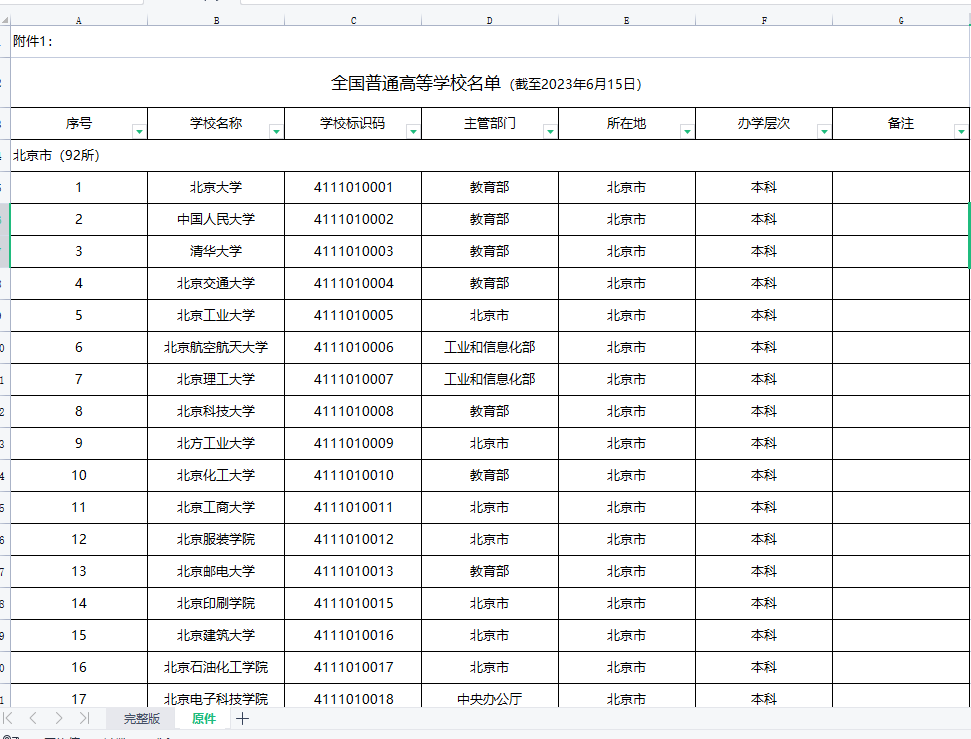The width and height of the screenshot is (971, 739).
Task: Jump to first sheet navigation arrow
Action: pyautogui.click(x=8, y=718)
